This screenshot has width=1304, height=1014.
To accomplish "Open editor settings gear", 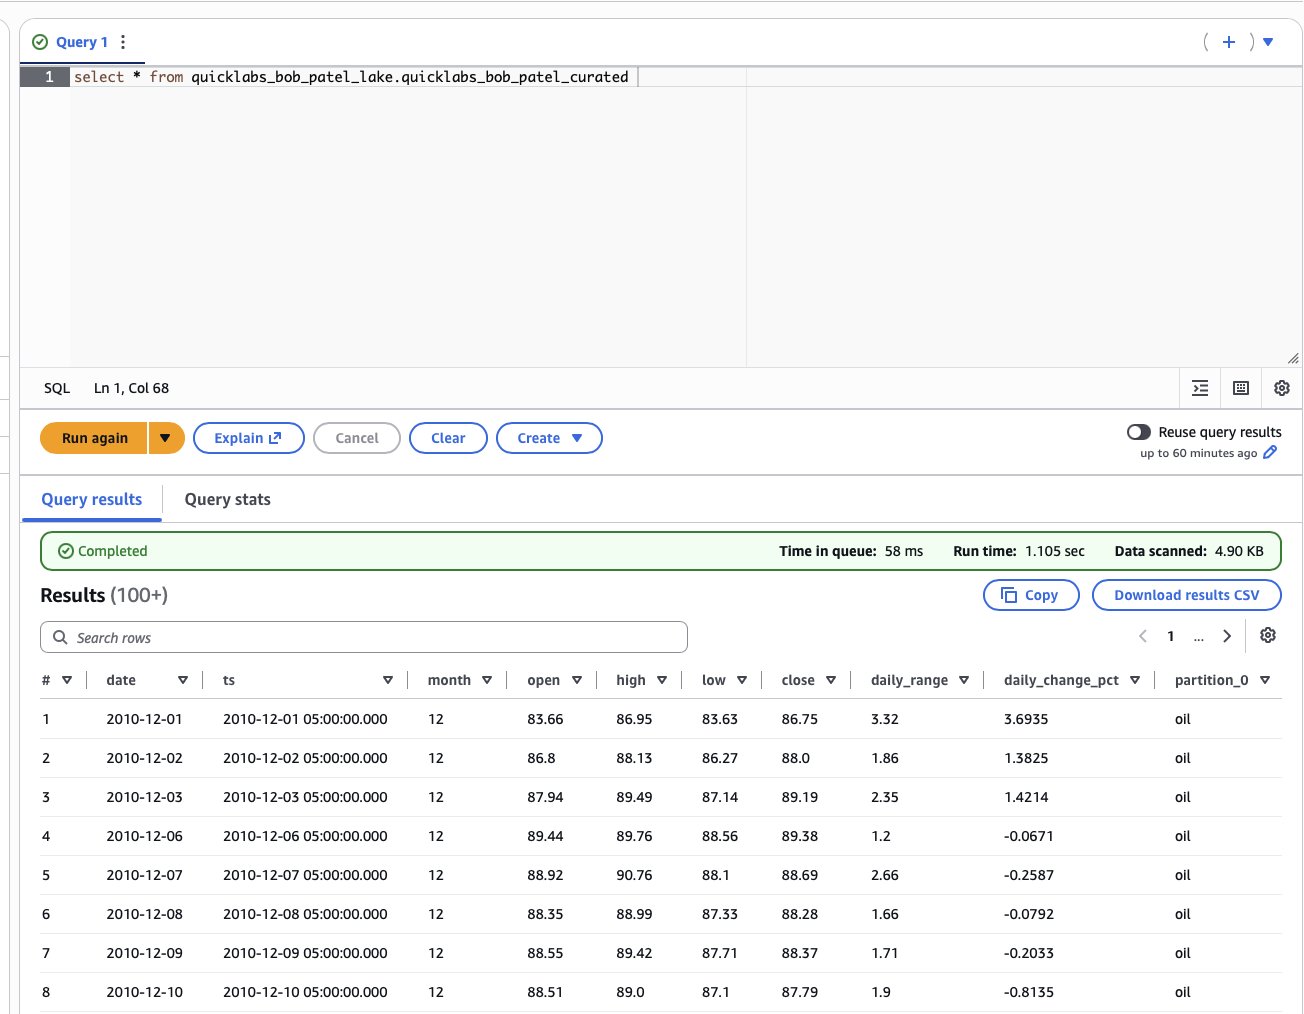I will [1282, 388].
